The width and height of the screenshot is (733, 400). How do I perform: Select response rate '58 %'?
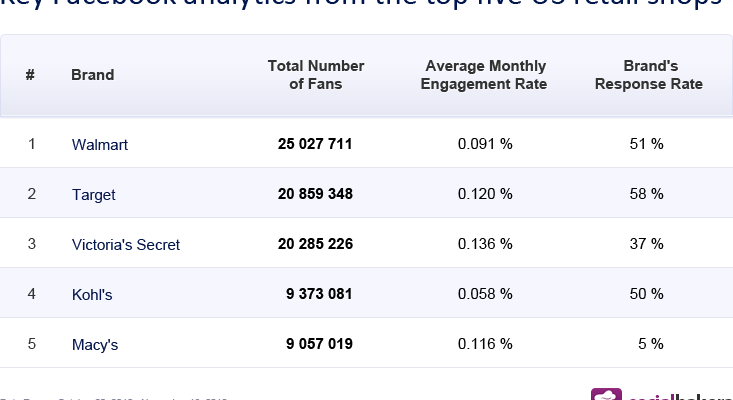tap(647, 194)
